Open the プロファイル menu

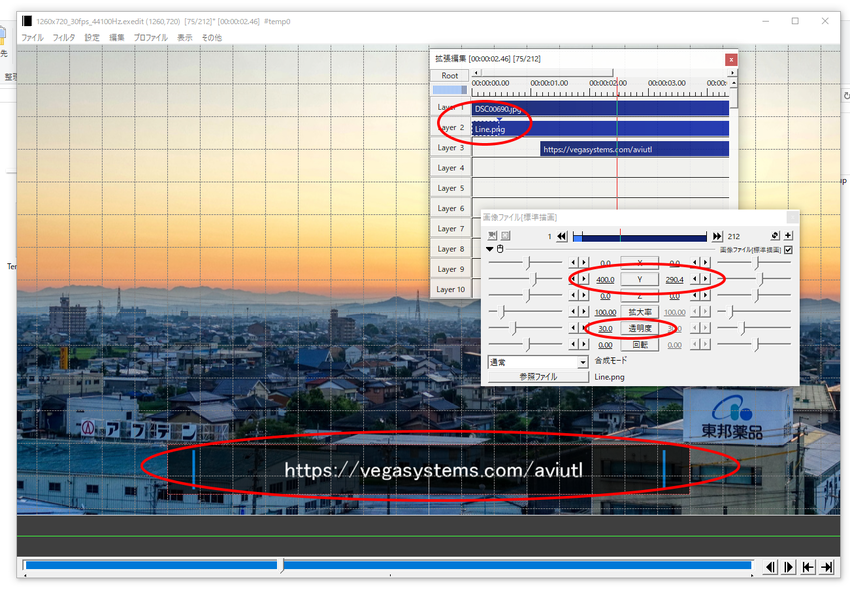151,37
